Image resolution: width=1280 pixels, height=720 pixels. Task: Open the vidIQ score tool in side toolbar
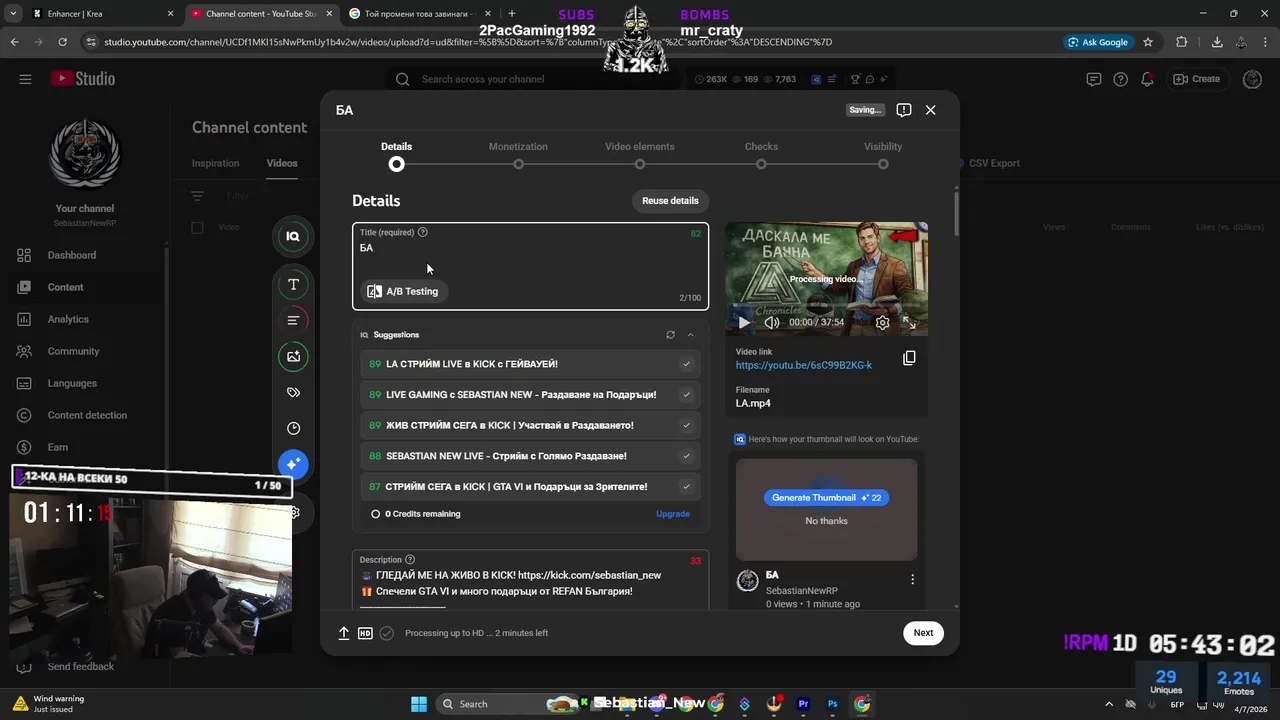(x=293, y=236)
